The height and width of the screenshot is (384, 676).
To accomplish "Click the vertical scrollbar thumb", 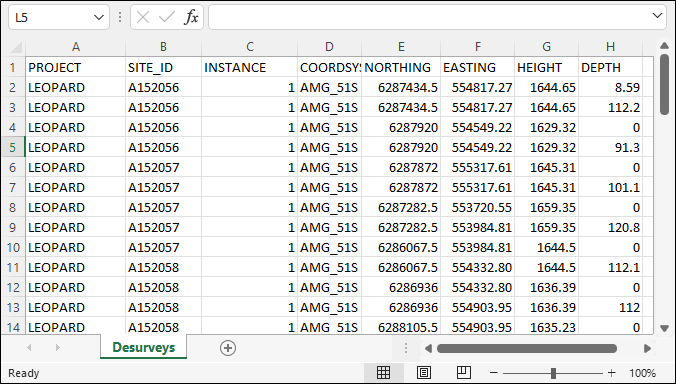I will [x=664, y=84].
